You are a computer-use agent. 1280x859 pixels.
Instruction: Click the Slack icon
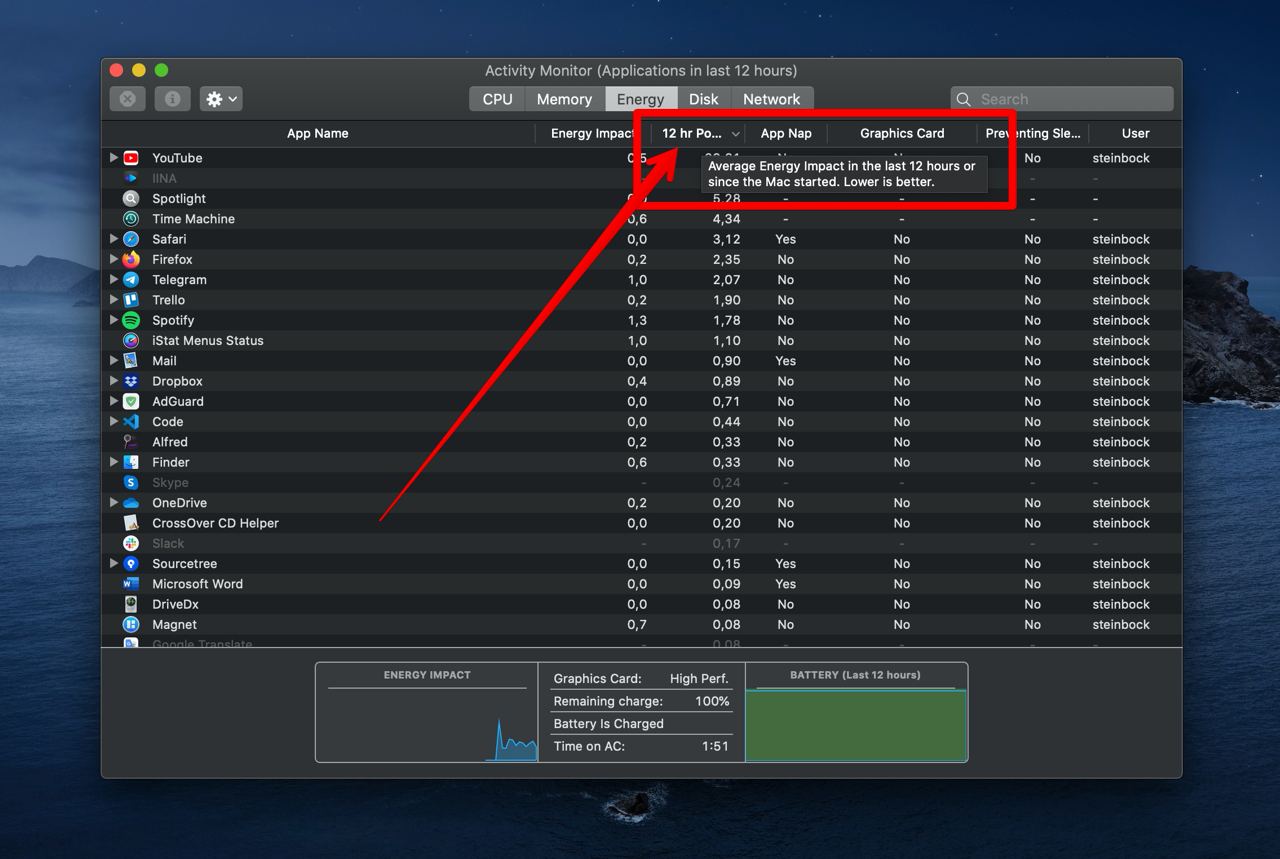(x=131, y=543)
